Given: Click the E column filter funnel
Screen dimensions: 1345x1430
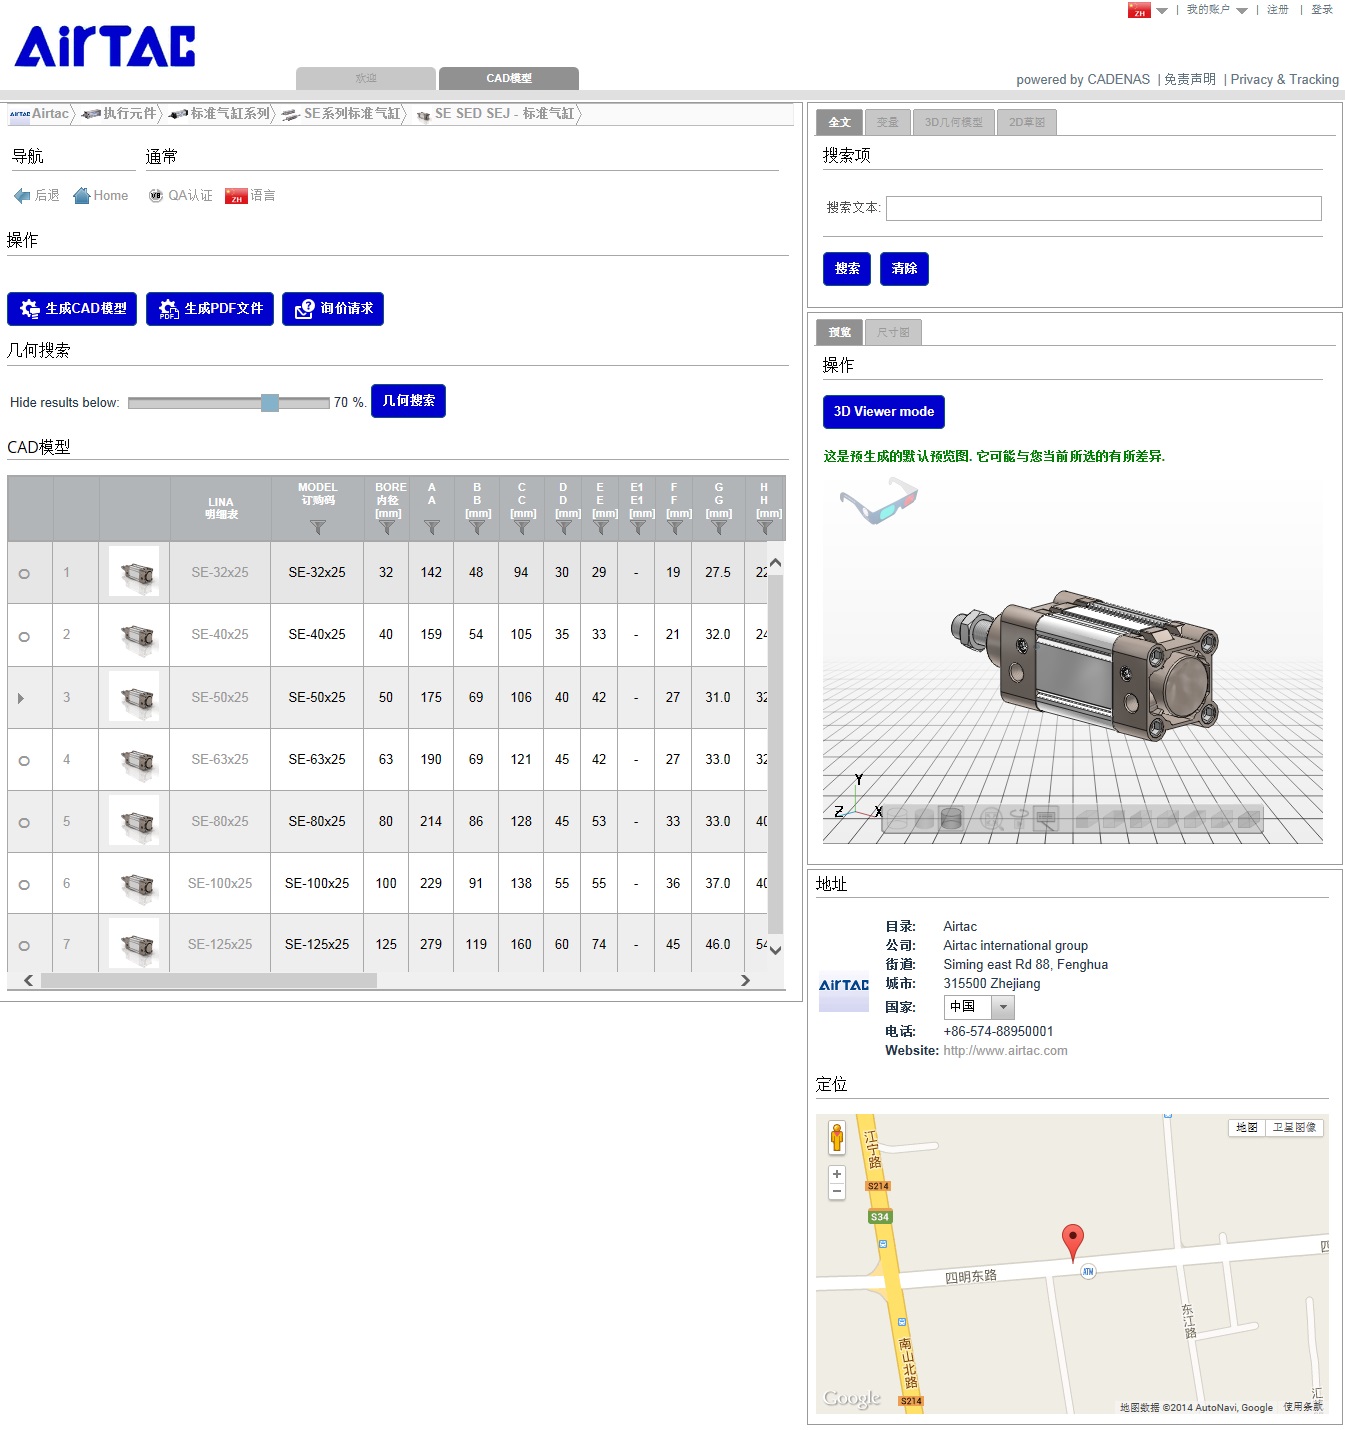Looking at the screenshot, I should coord(600,527).
